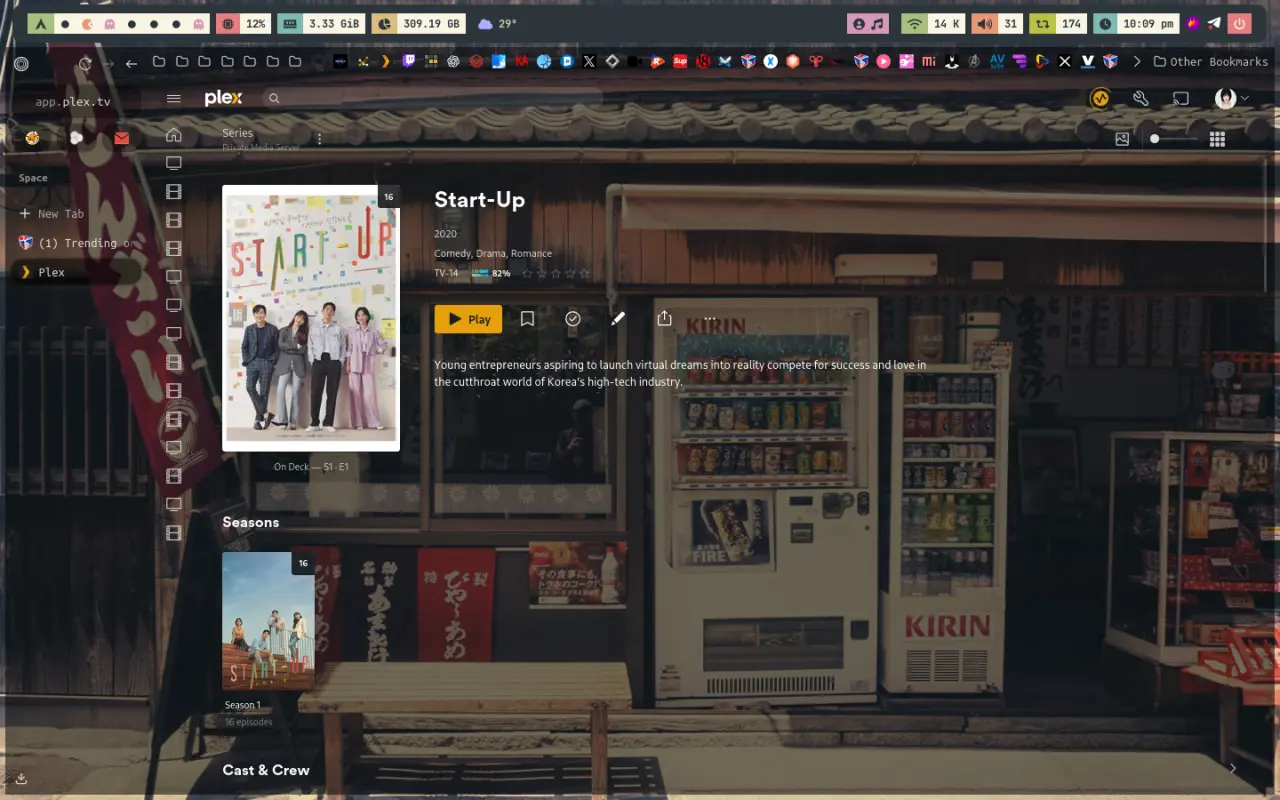Play the Start-Up series
Viewport: 1280px width, 800px height.
468,319
